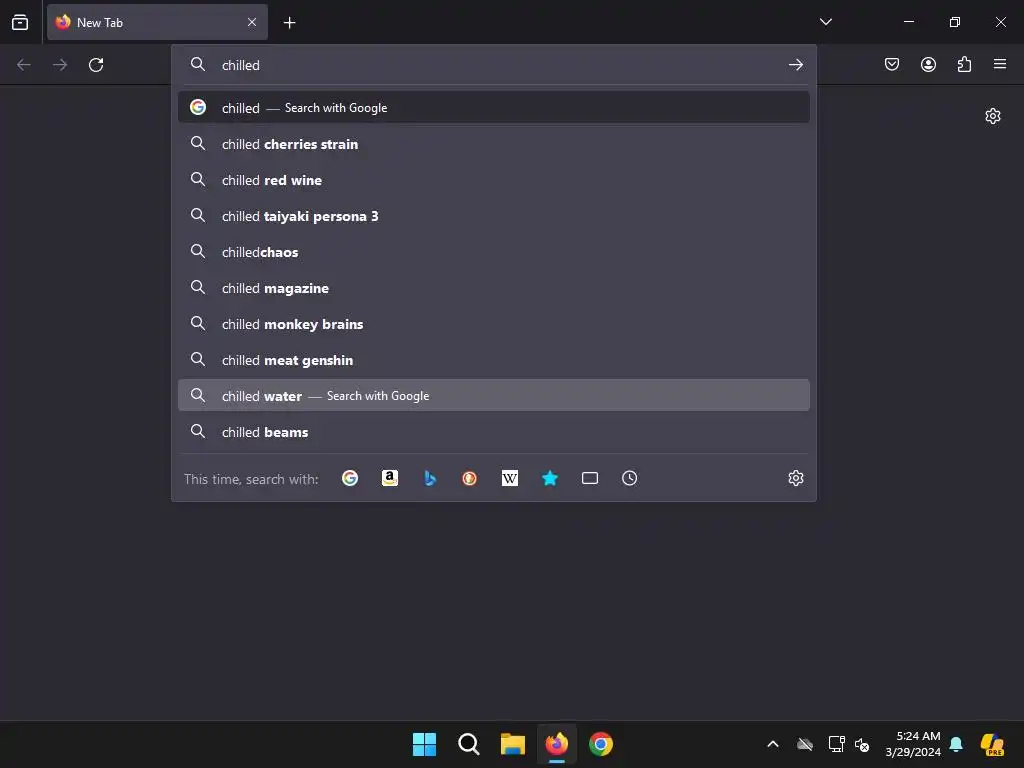Click Firefox icon in taskbar
This screenshot has width=1024, height=768.
point(557,744)
